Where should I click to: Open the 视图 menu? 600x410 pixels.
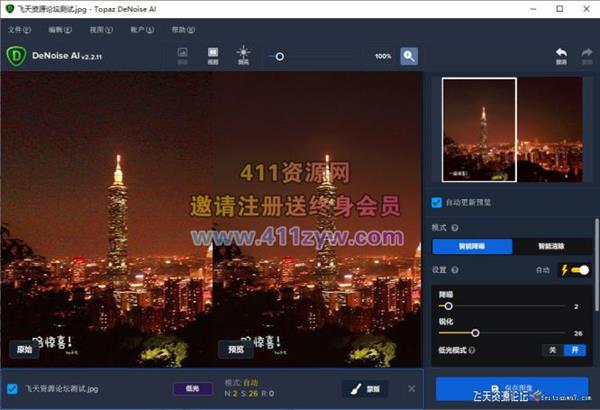click(x=96, y=29)
